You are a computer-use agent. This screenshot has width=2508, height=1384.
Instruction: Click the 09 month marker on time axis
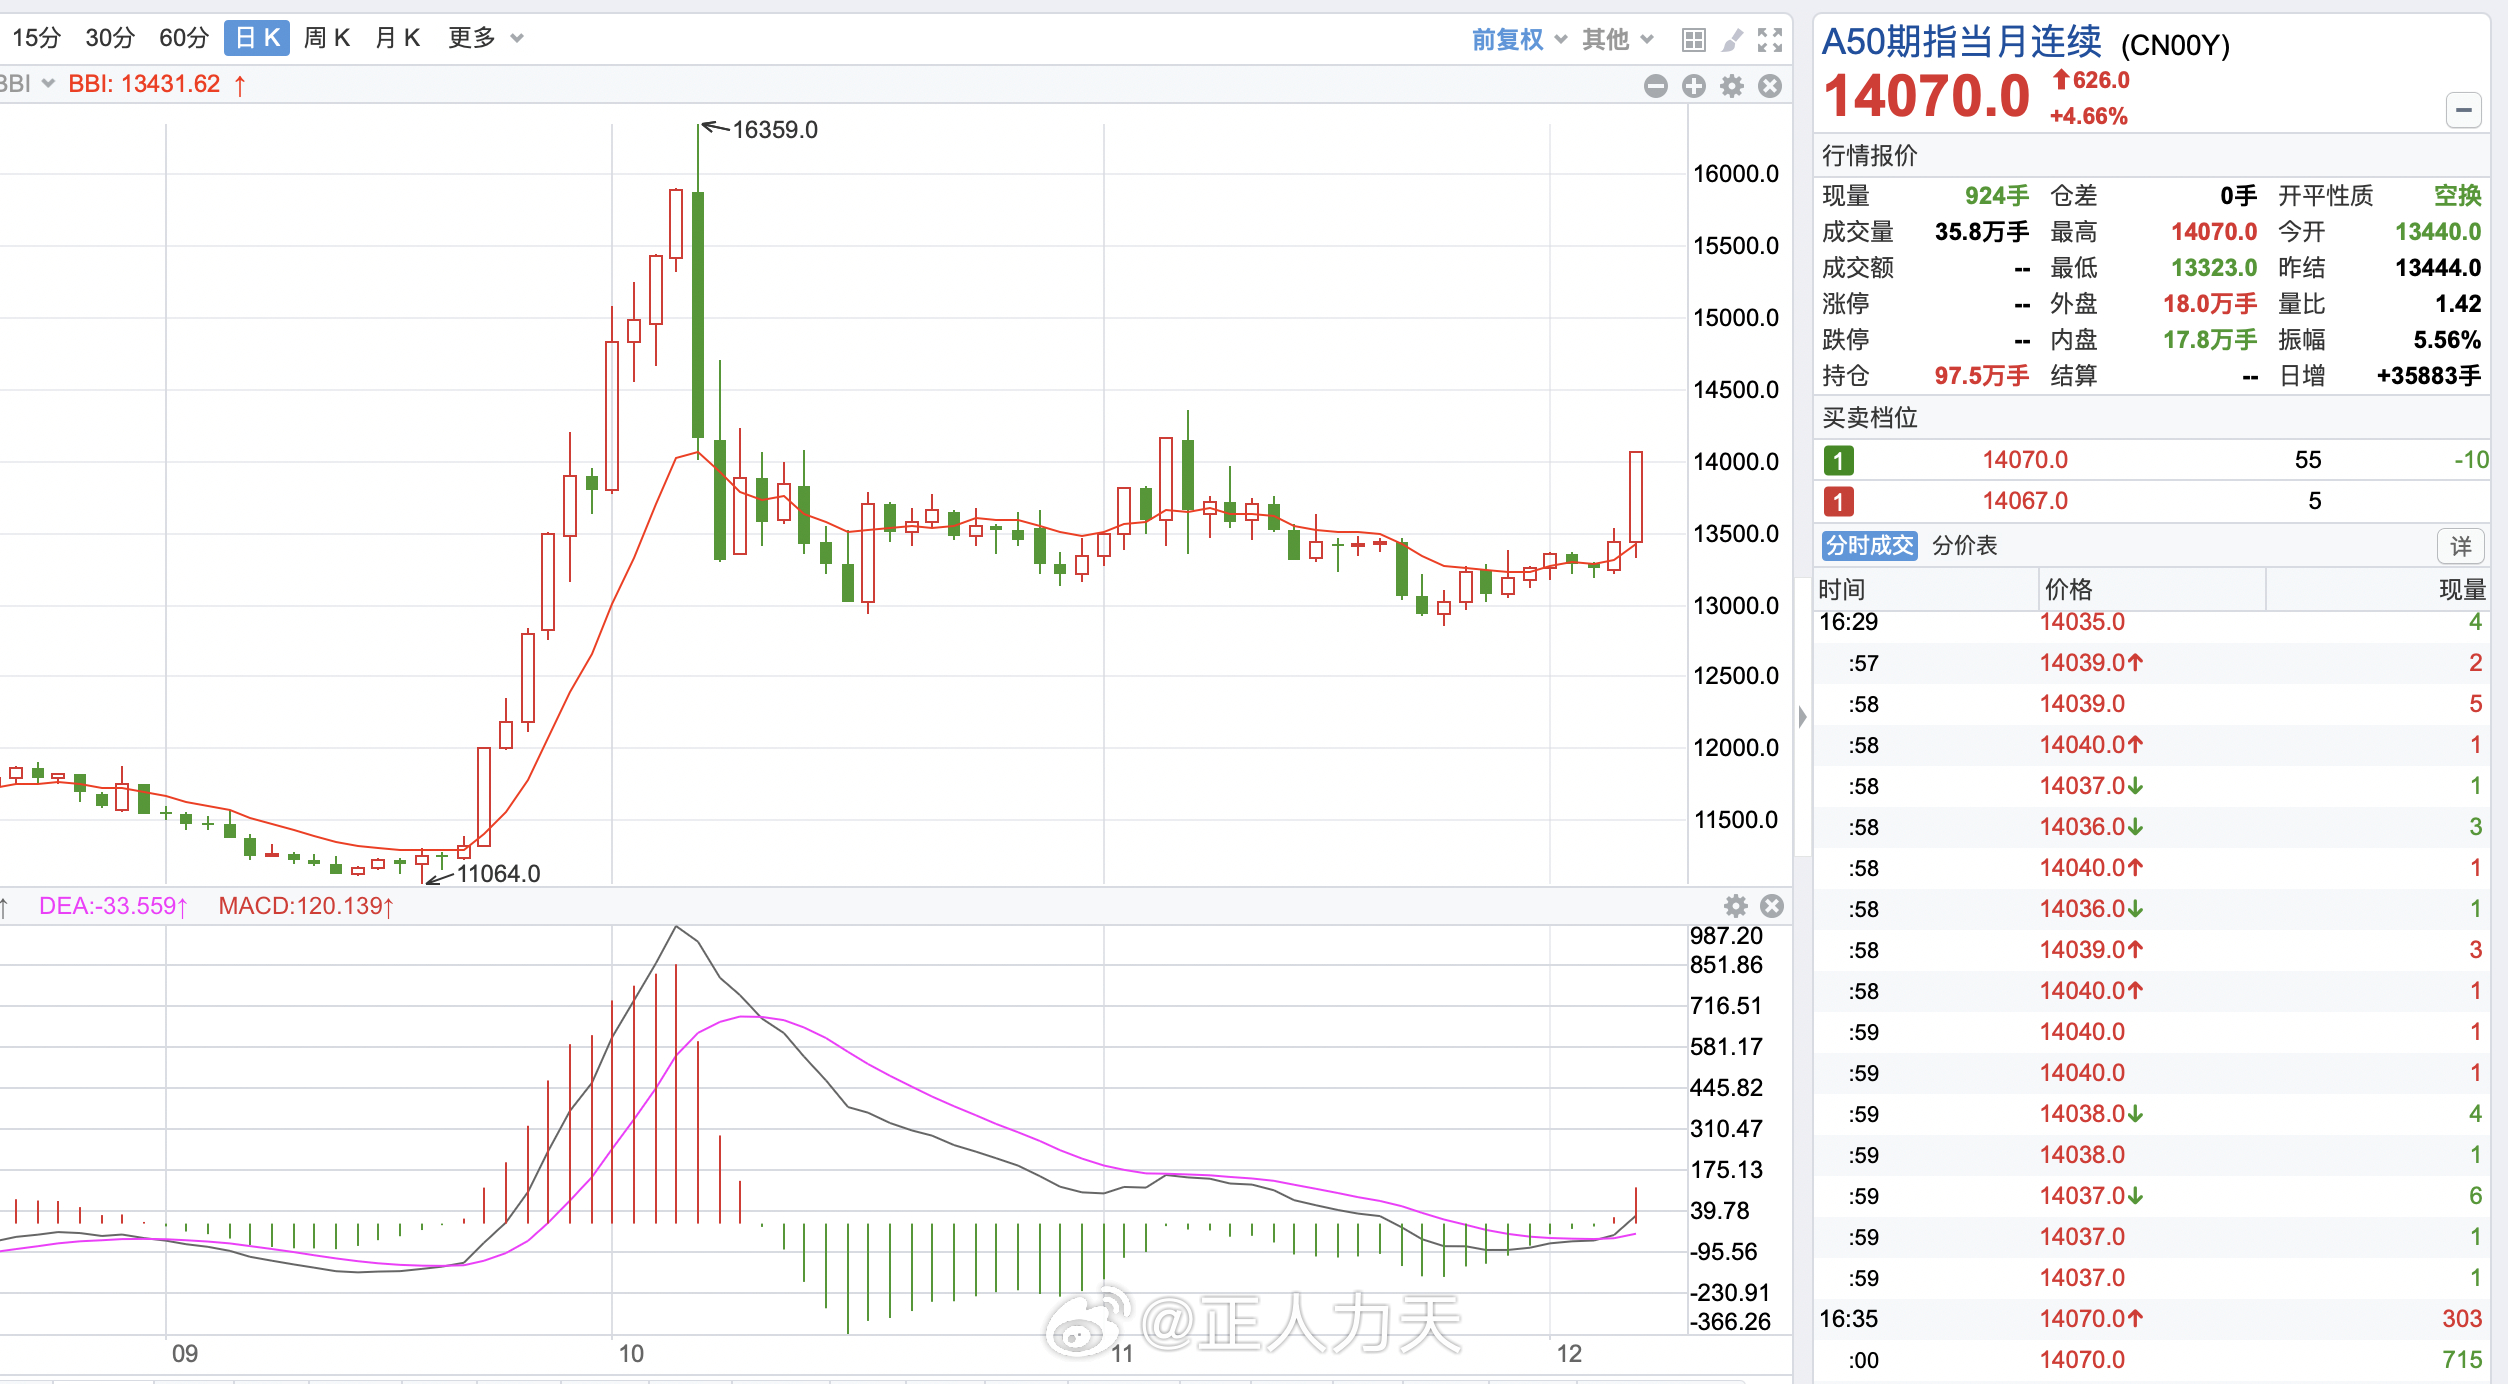tap(185, 1354)
